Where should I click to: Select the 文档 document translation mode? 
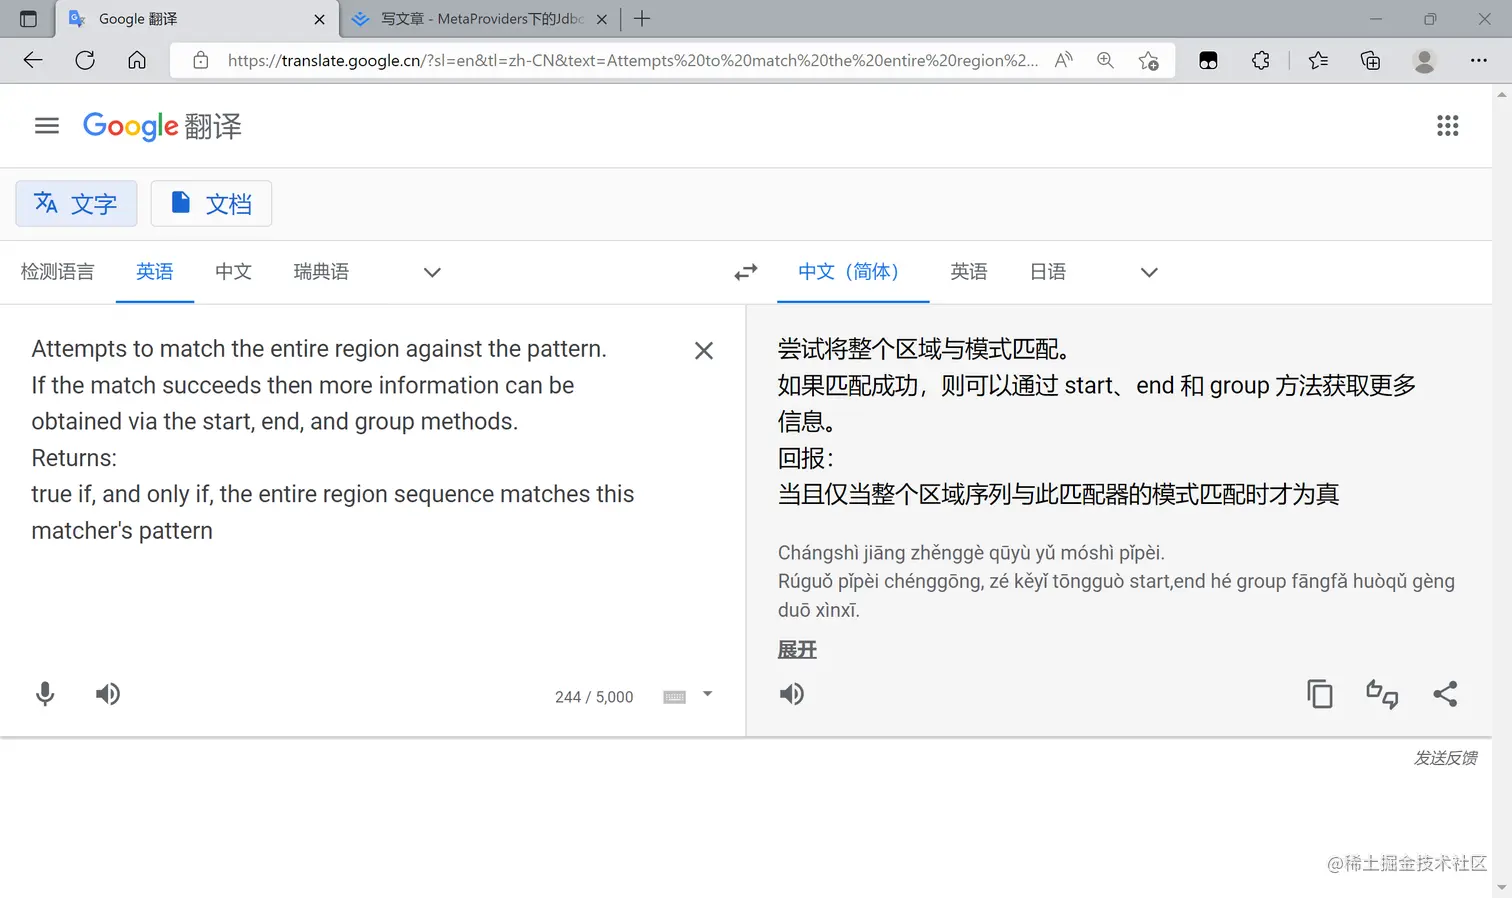[211, 204]
